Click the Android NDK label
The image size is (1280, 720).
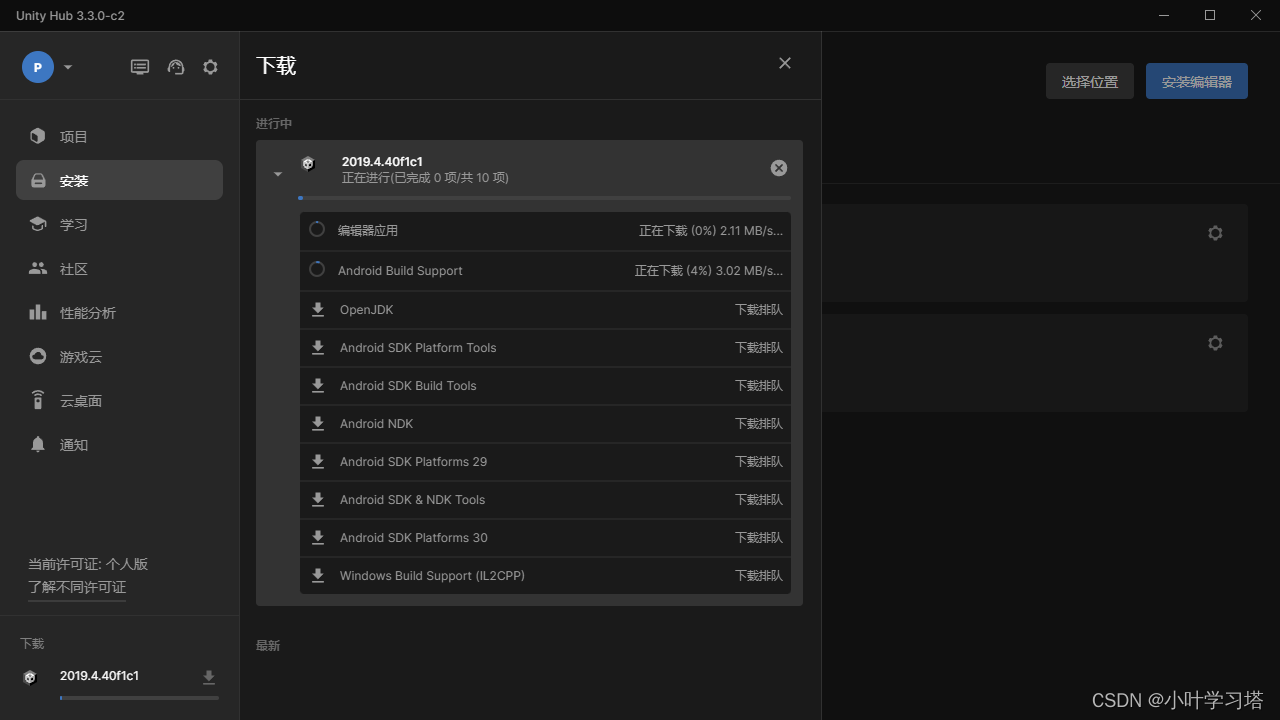tap(376, 424)
